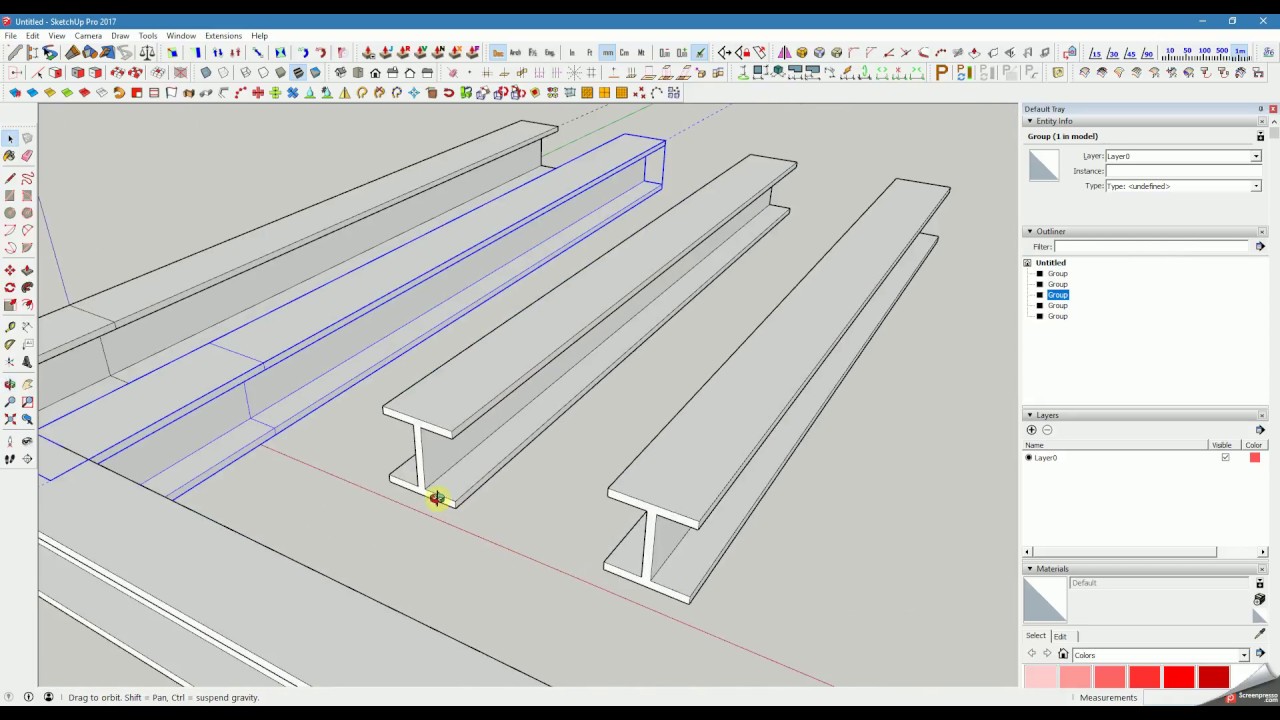Open the Layers details arrow menu
Screen dimensions: 1280x720
pos(1260,430)
